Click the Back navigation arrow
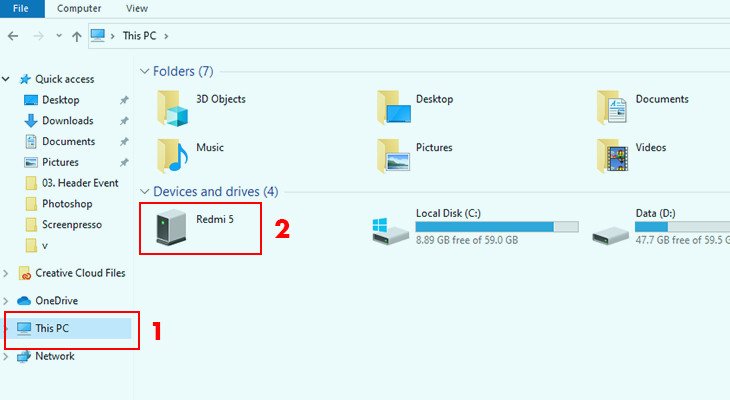The height and width of the screenshot is (400, 730). [13, 36]
